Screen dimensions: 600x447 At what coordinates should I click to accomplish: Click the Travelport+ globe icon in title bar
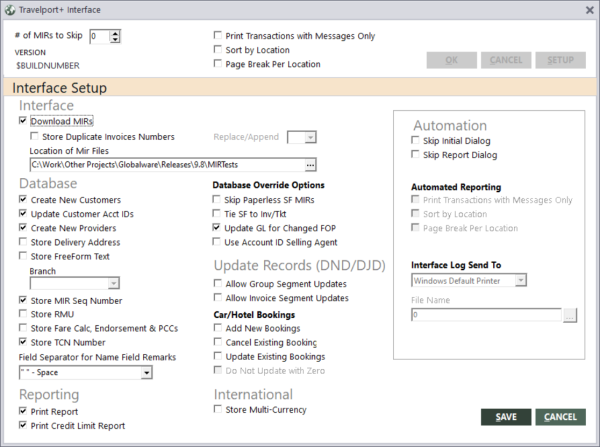tap(10, 10)
